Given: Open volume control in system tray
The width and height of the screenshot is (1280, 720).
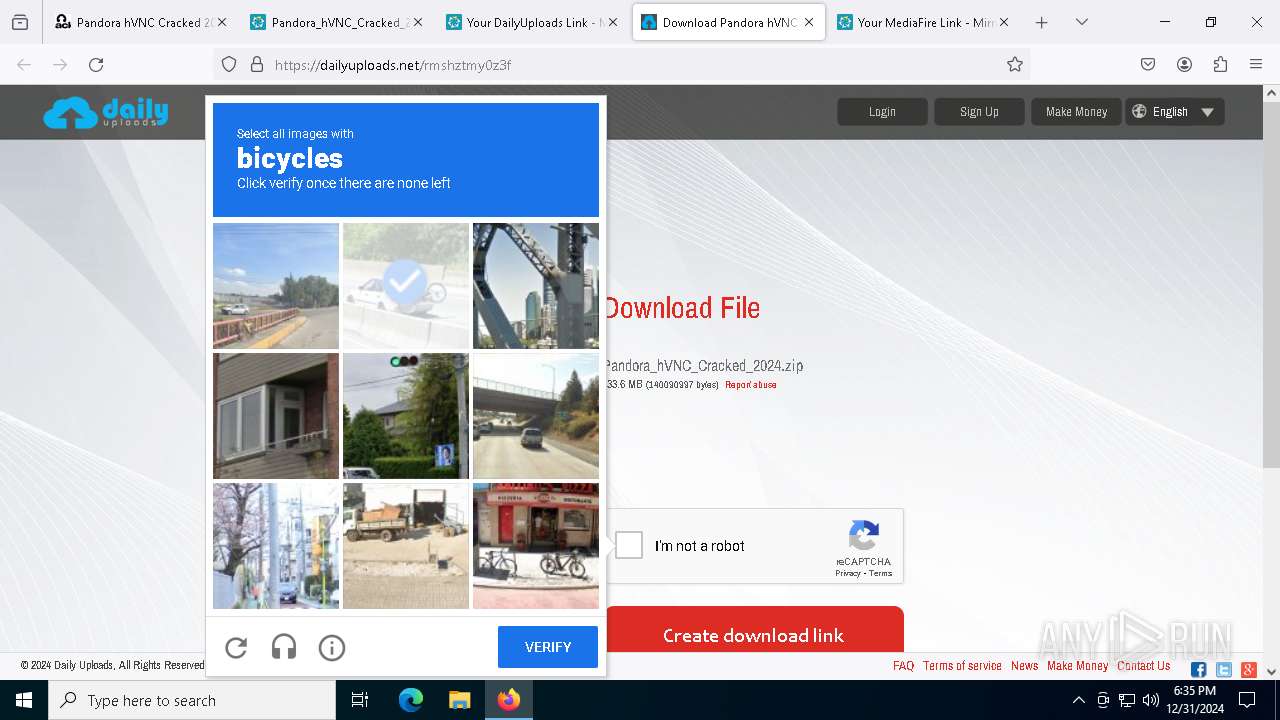Looking at the screenshot, I should pyautogui.click(x=1151, y=700).
